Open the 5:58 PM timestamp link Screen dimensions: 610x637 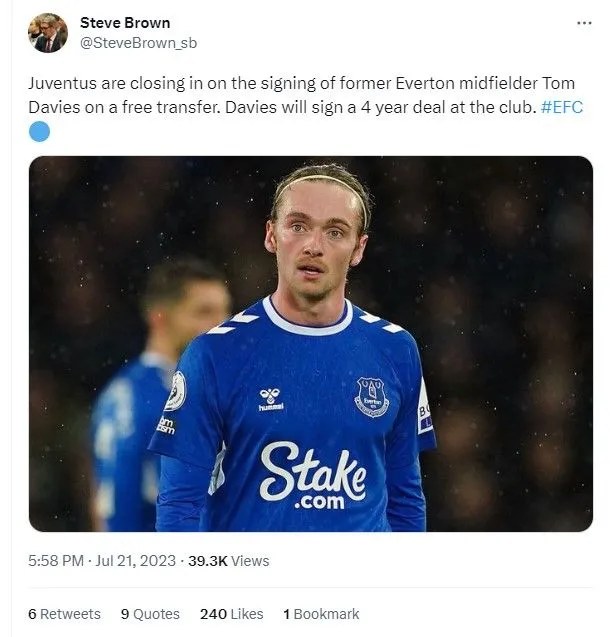(56, 561)
